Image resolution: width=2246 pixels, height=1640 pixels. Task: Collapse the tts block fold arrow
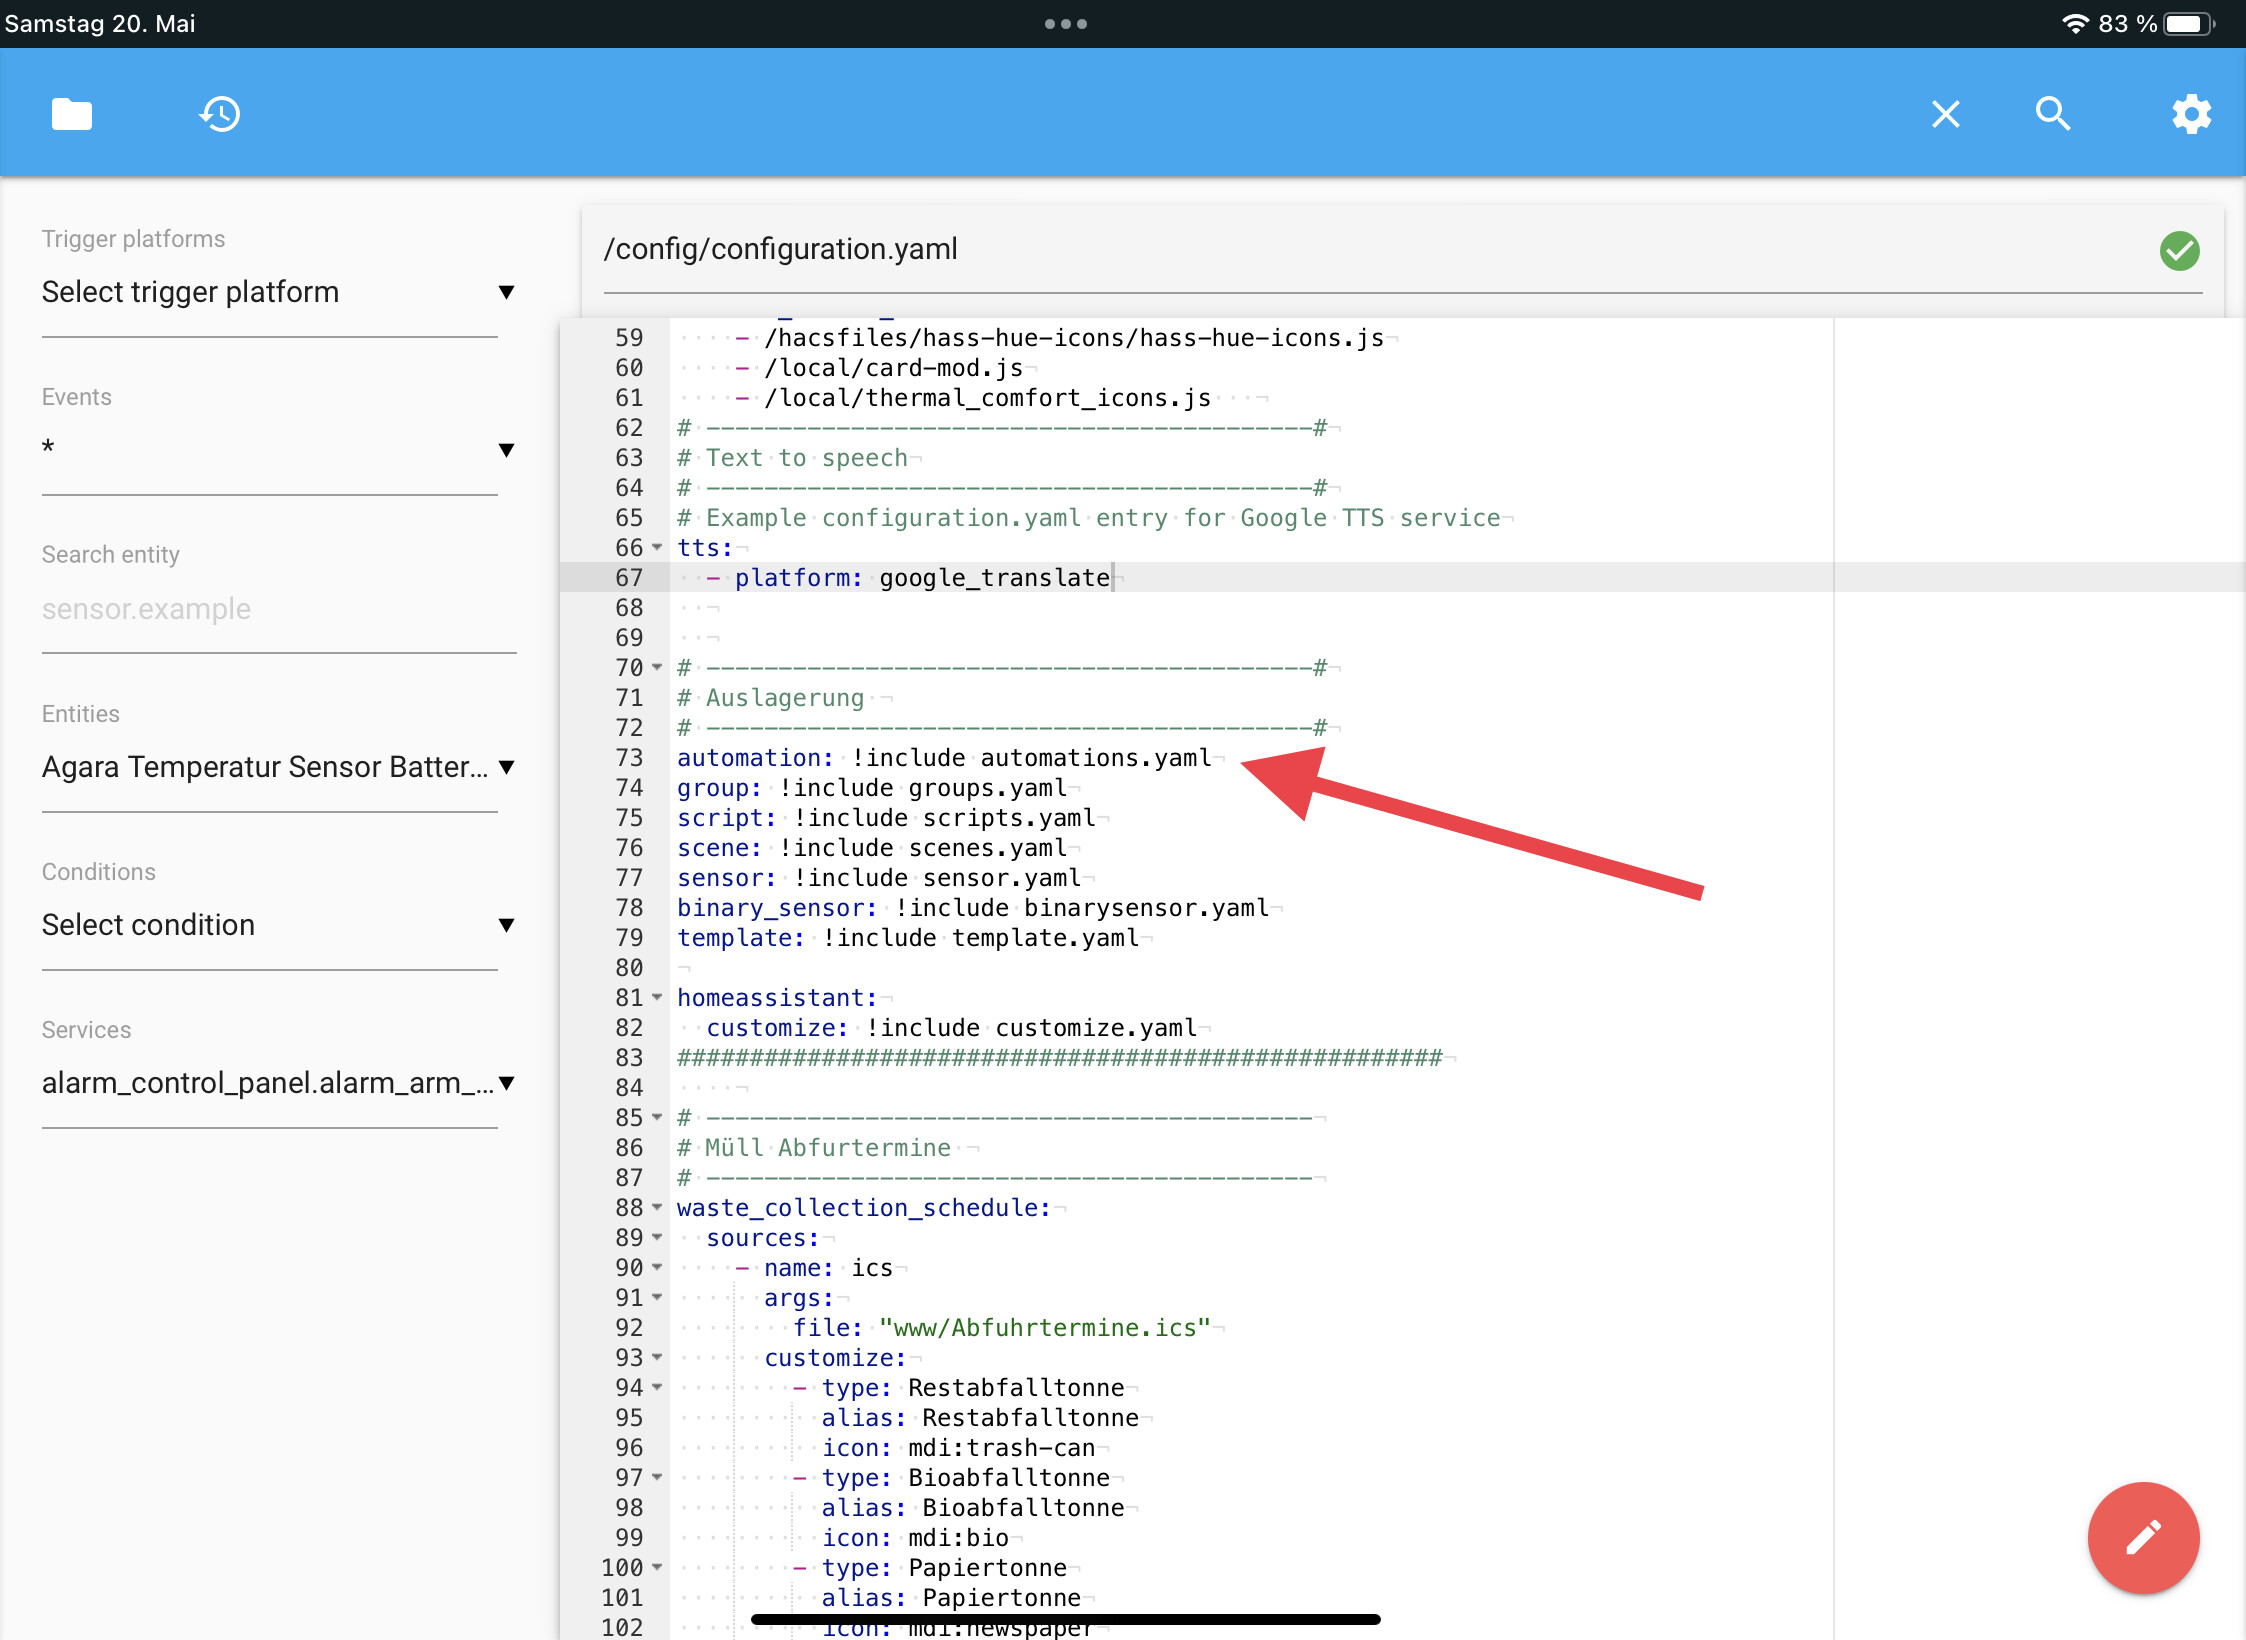(657, 547)
